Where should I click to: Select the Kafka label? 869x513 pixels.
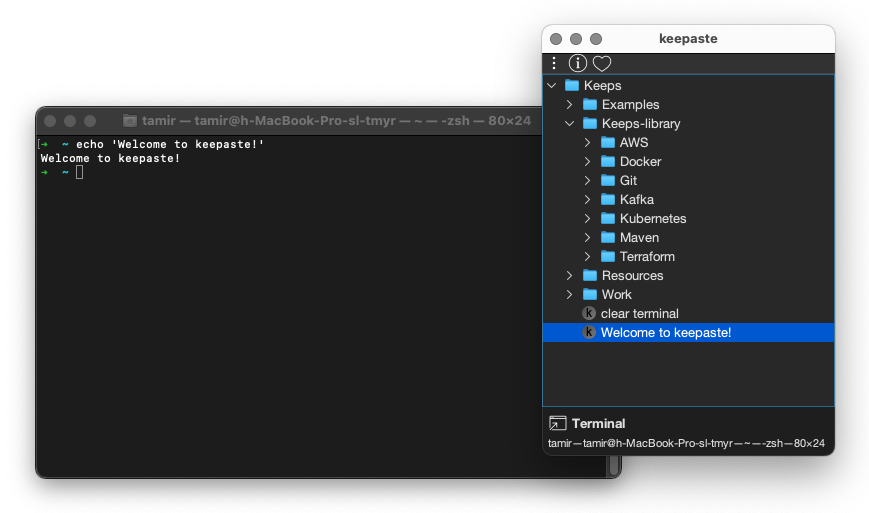coord(637,199)
